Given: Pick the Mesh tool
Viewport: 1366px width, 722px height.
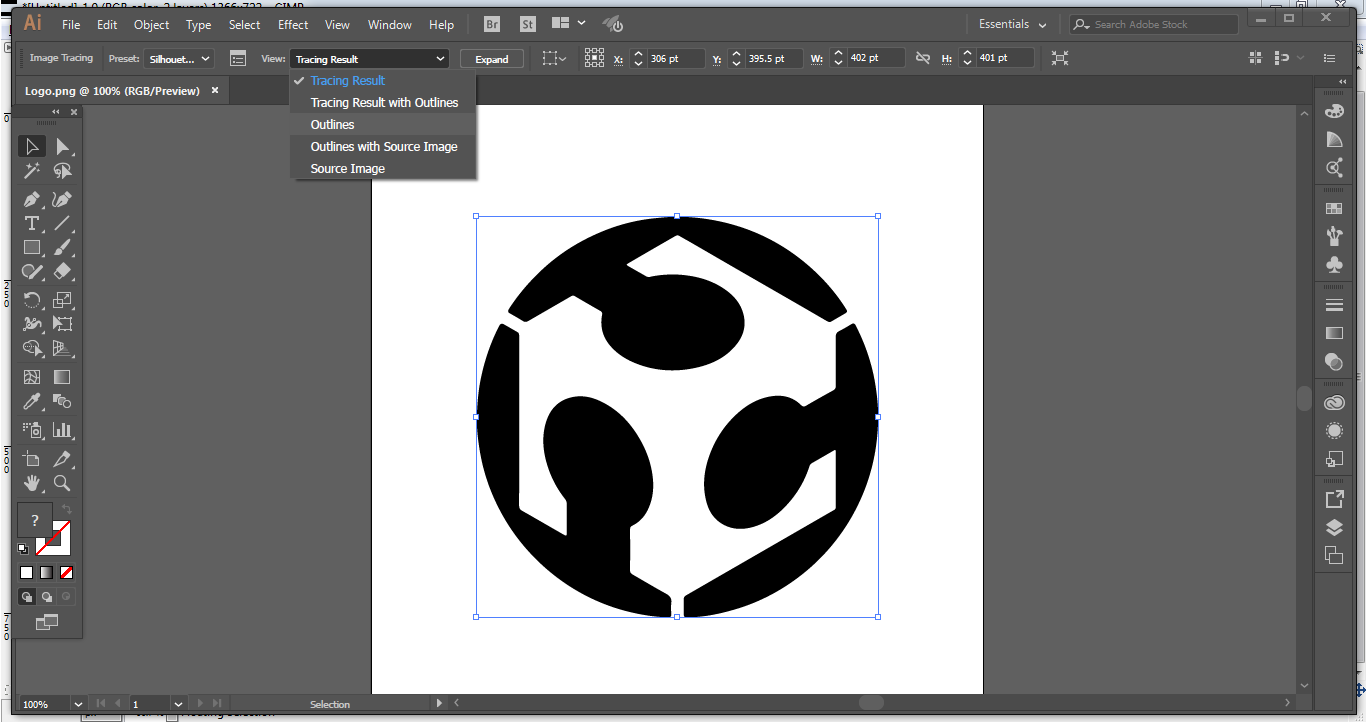Looking at the screenshot, I should [32, 377].
